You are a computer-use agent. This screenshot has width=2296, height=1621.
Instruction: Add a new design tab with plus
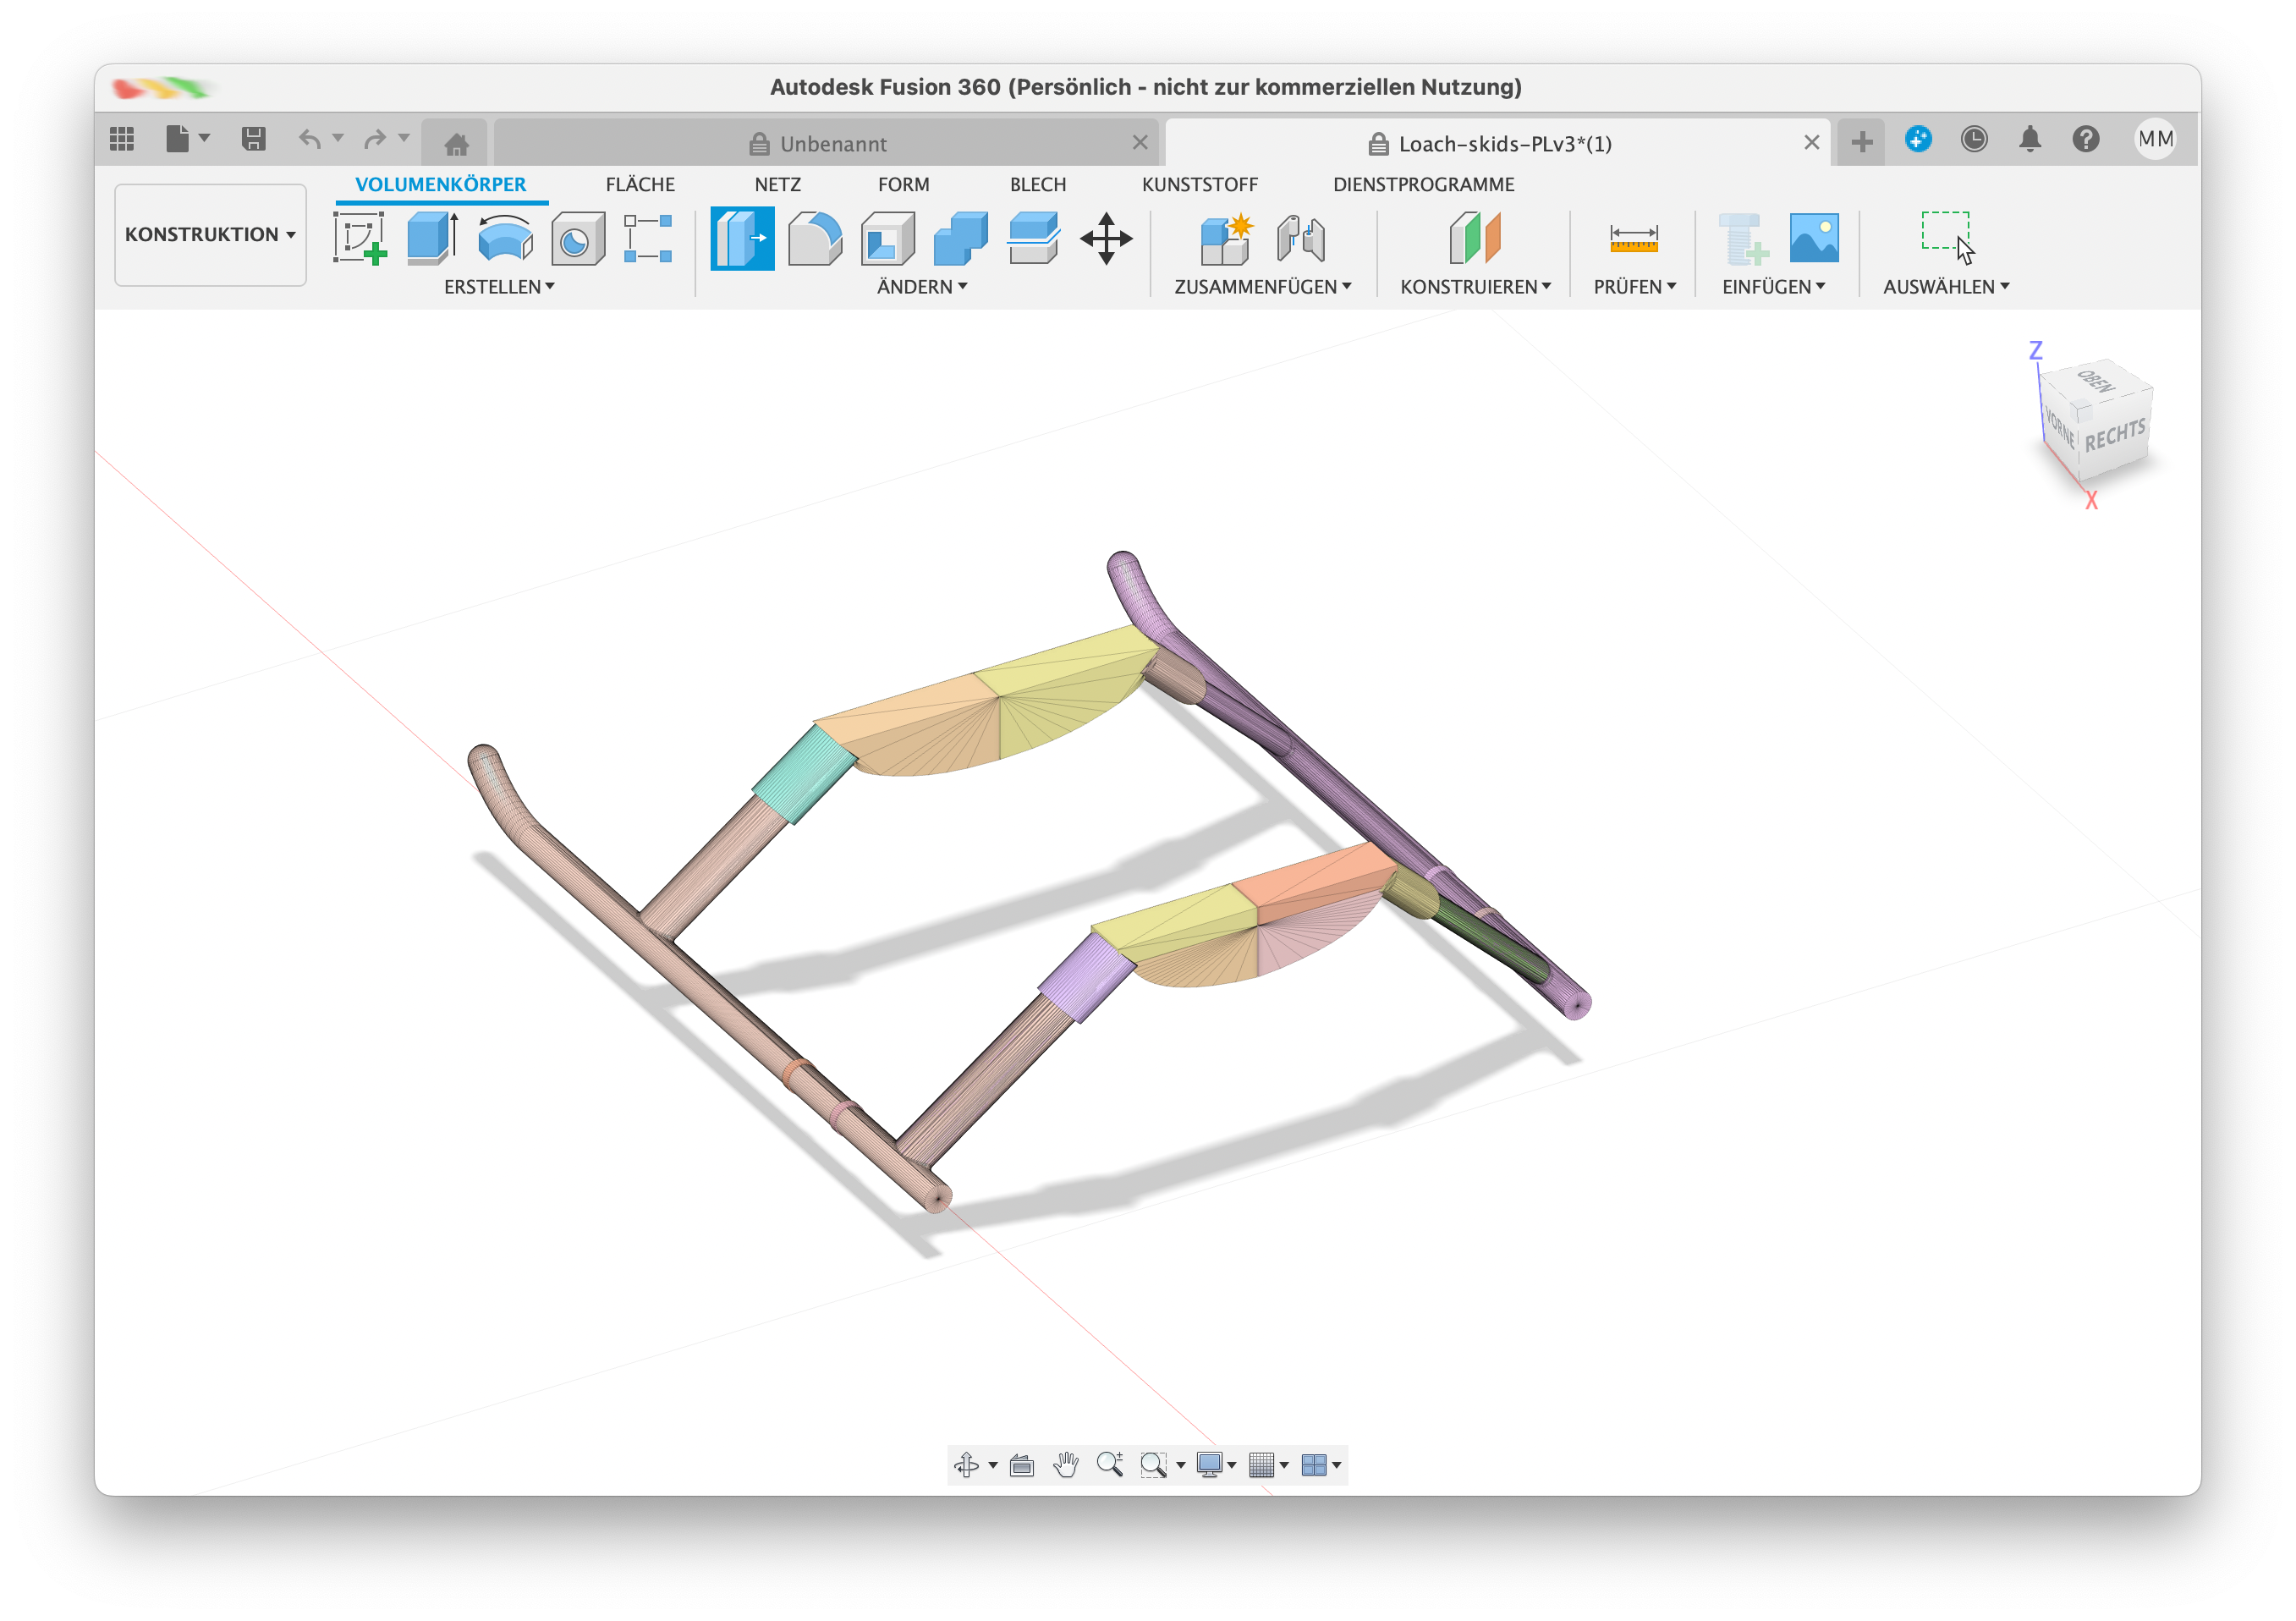(1862, 143)
